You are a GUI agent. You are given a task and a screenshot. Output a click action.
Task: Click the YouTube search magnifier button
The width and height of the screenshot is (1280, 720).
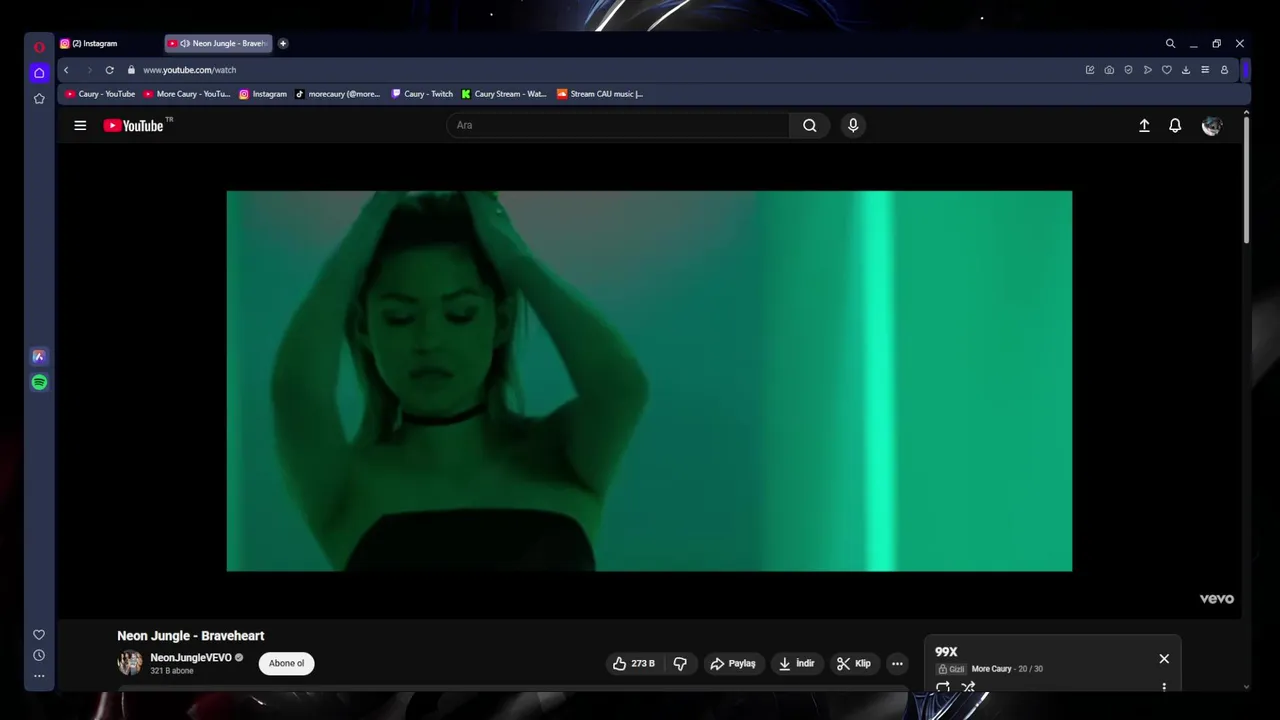[x=810, y=125]
